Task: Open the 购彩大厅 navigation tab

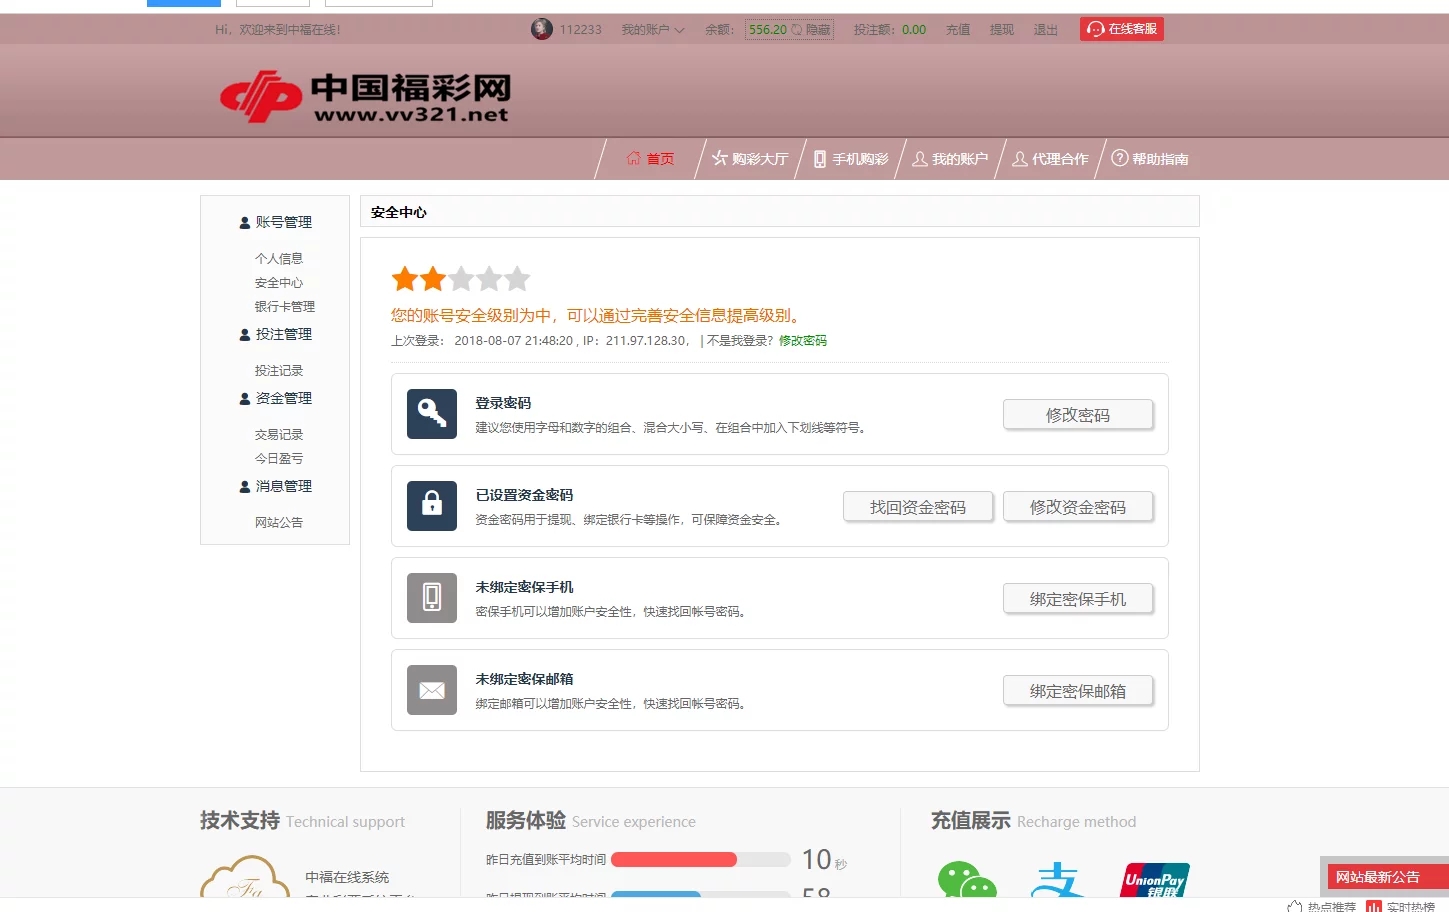Action: coord(750,159)
